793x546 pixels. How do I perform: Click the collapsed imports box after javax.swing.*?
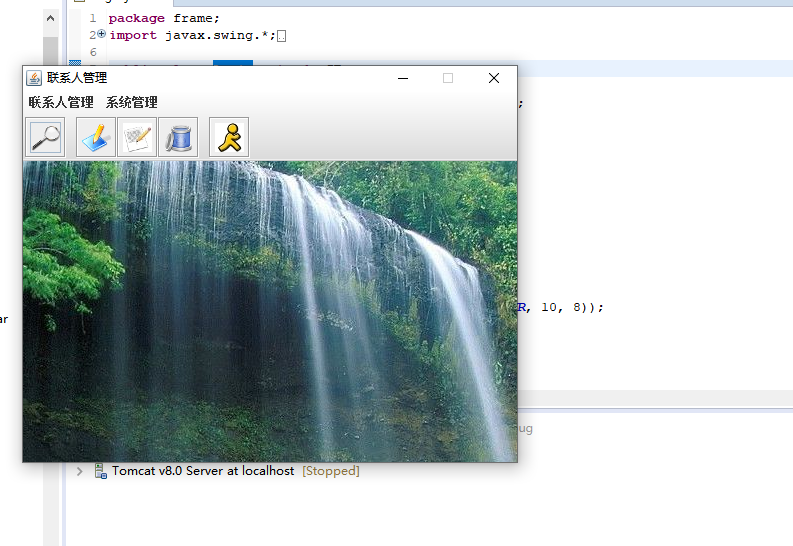(282, 36)
